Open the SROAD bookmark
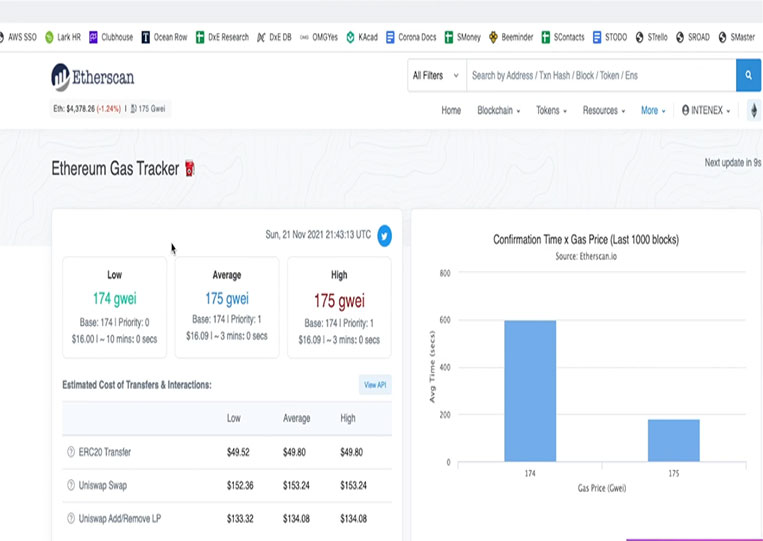 [693, 37]
